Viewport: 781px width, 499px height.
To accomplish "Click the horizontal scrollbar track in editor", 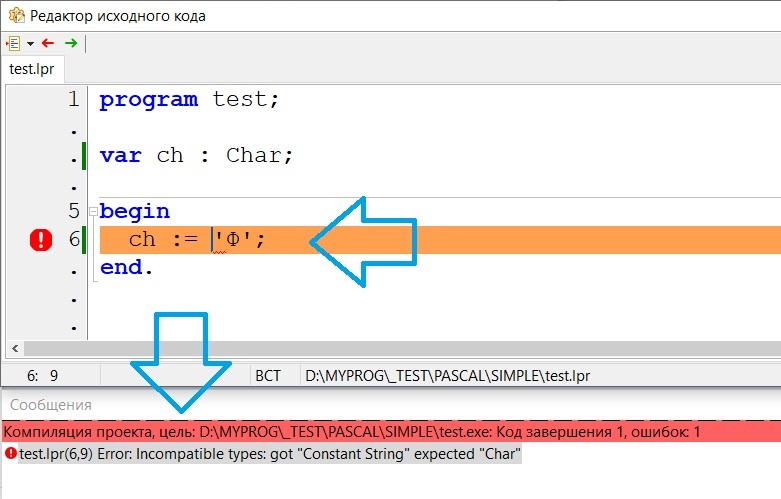I will tap(402, 349).
